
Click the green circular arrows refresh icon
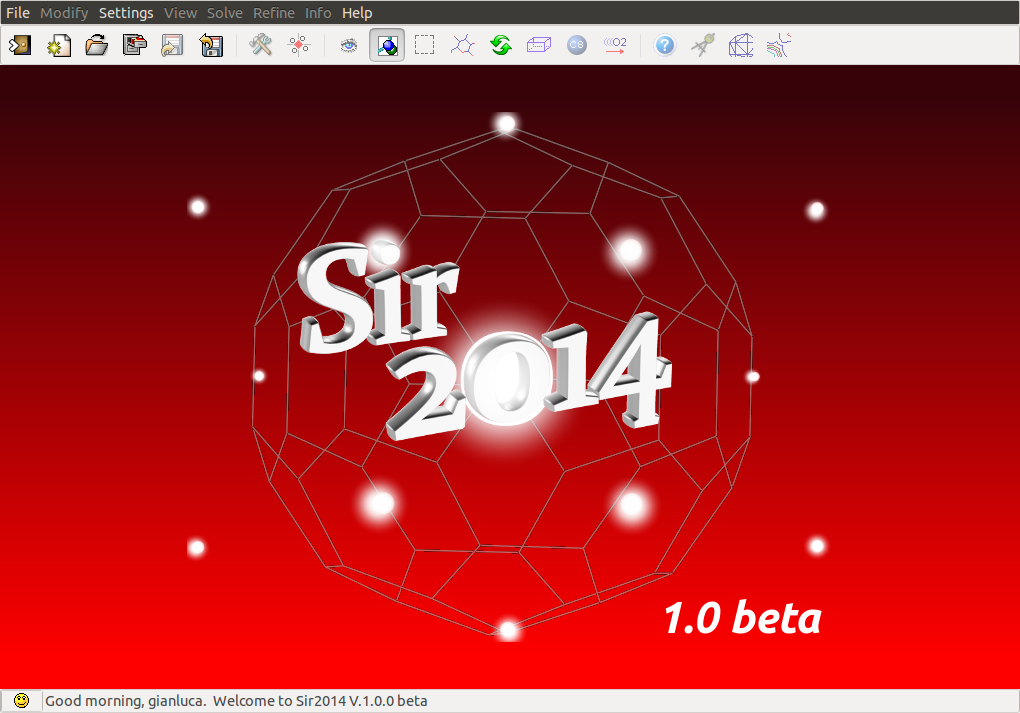click(x=501, y=45)
